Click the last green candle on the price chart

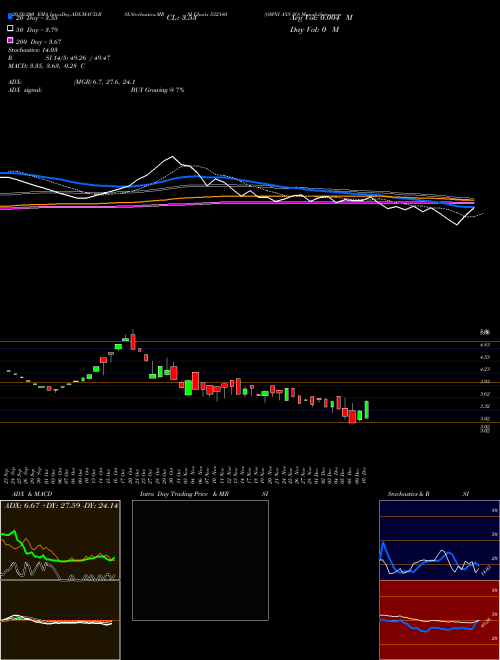click(x=367, y=410)
